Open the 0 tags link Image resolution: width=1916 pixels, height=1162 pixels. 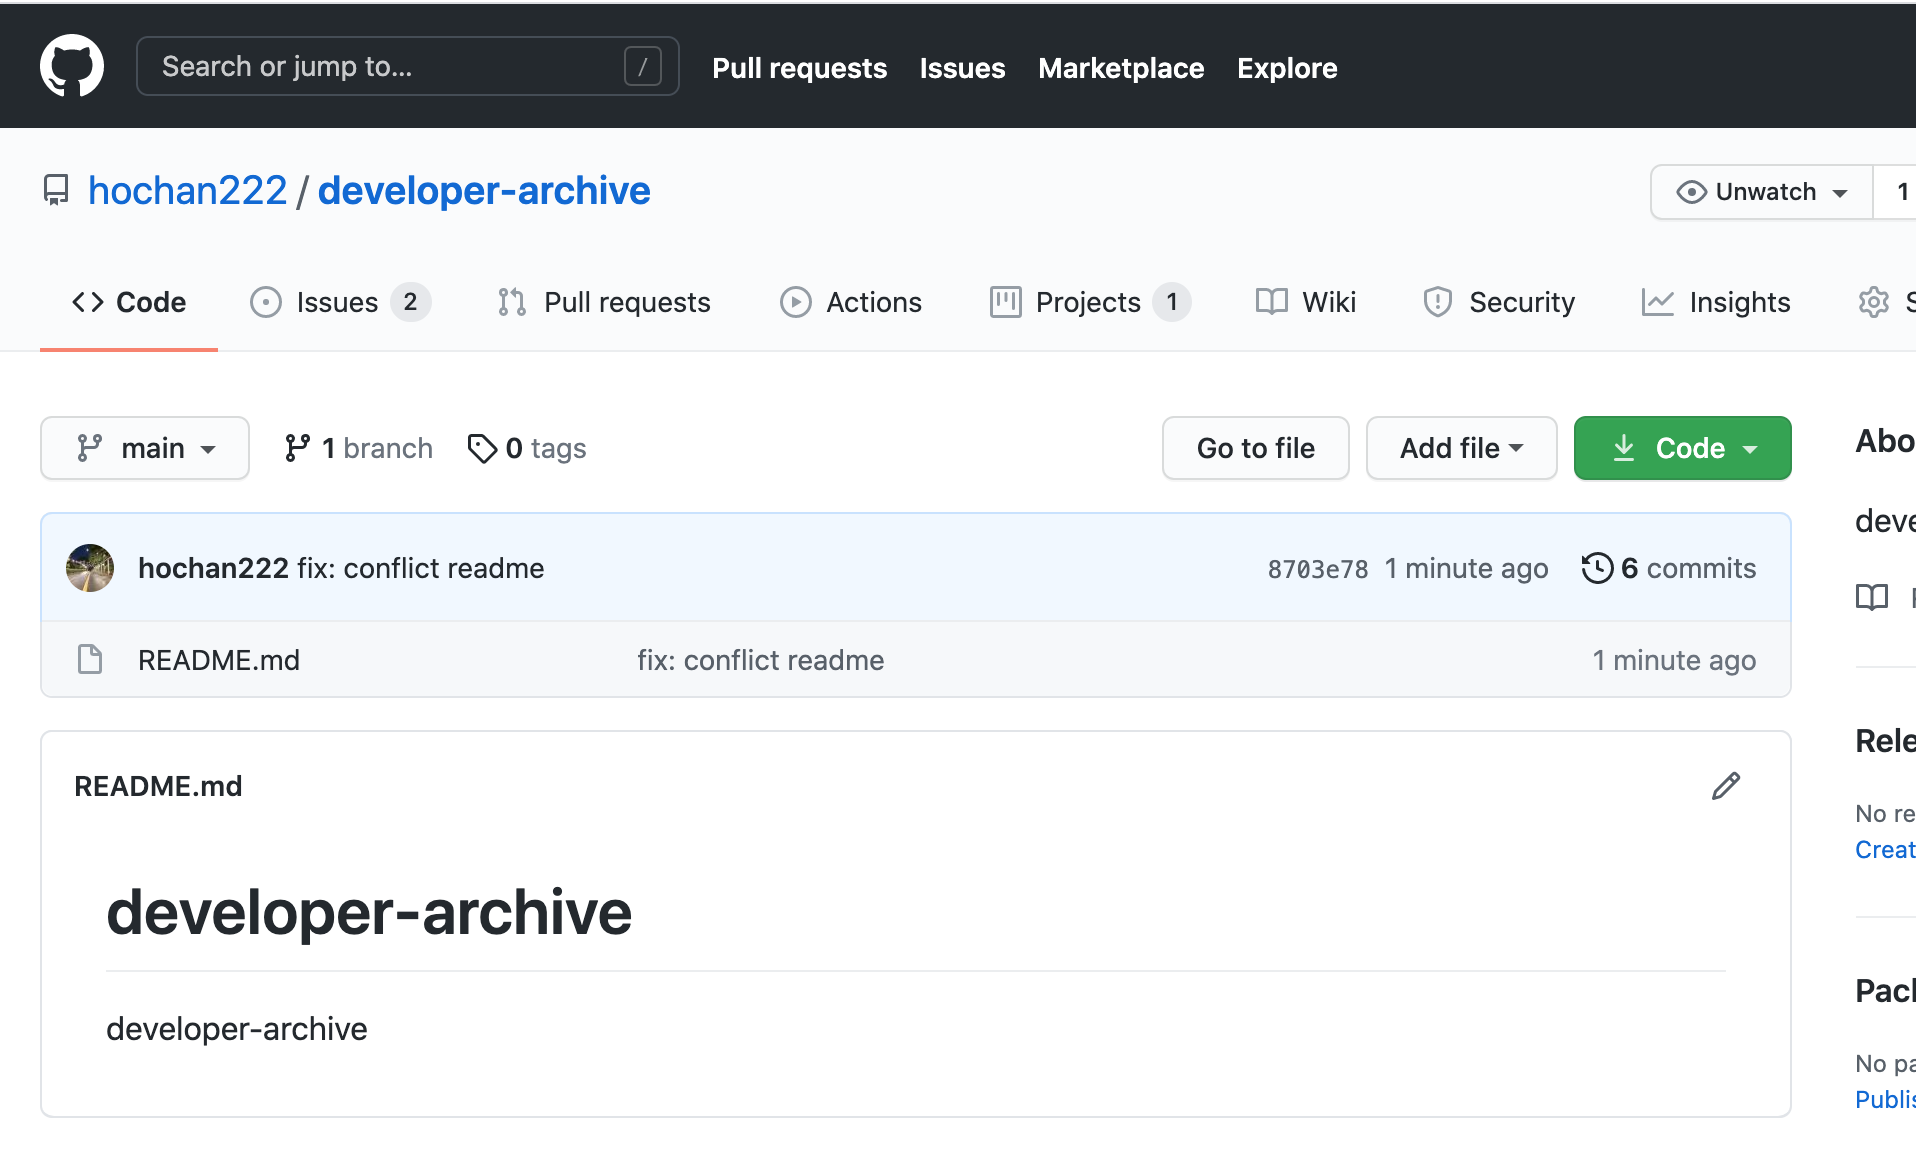526,448
